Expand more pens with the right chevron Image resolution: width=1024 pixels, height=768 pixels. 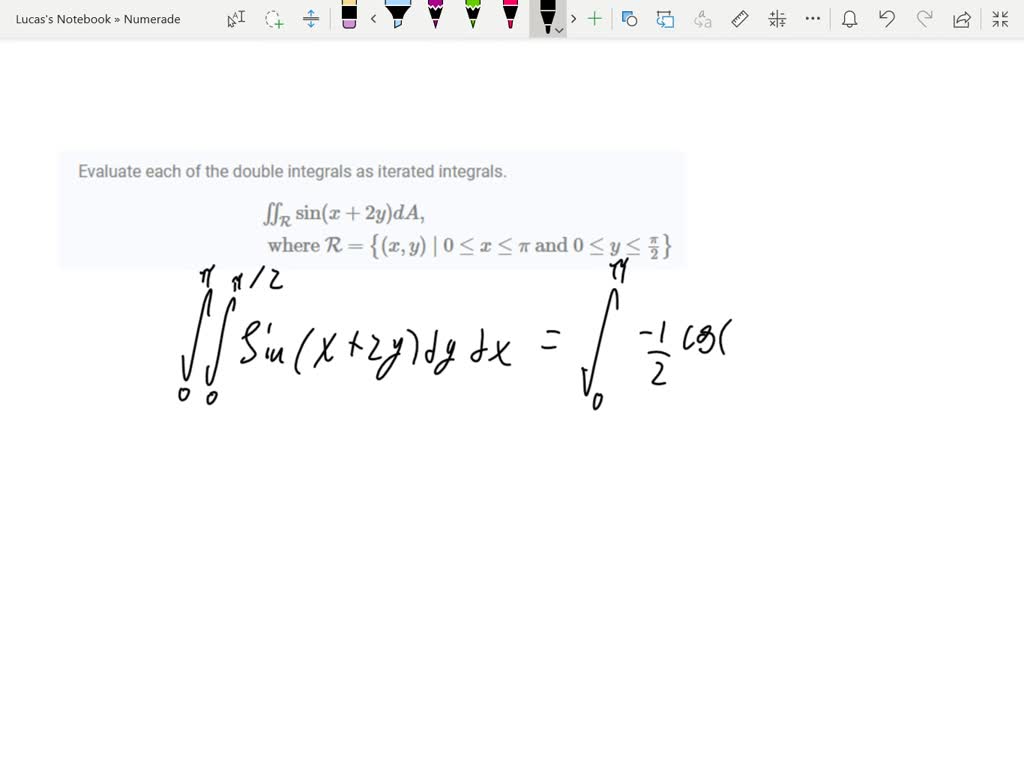pos(573,18)
